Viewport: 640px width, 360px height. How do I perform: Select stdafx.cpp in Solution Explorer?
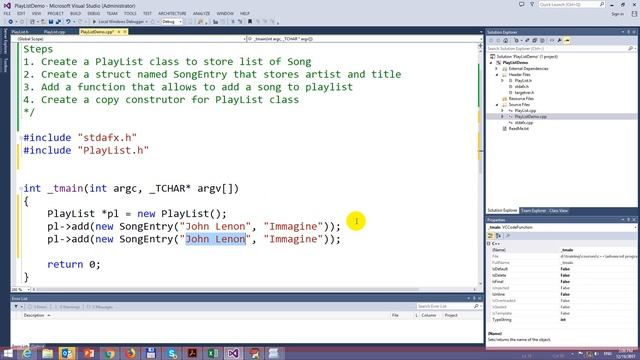coord(524,122)
